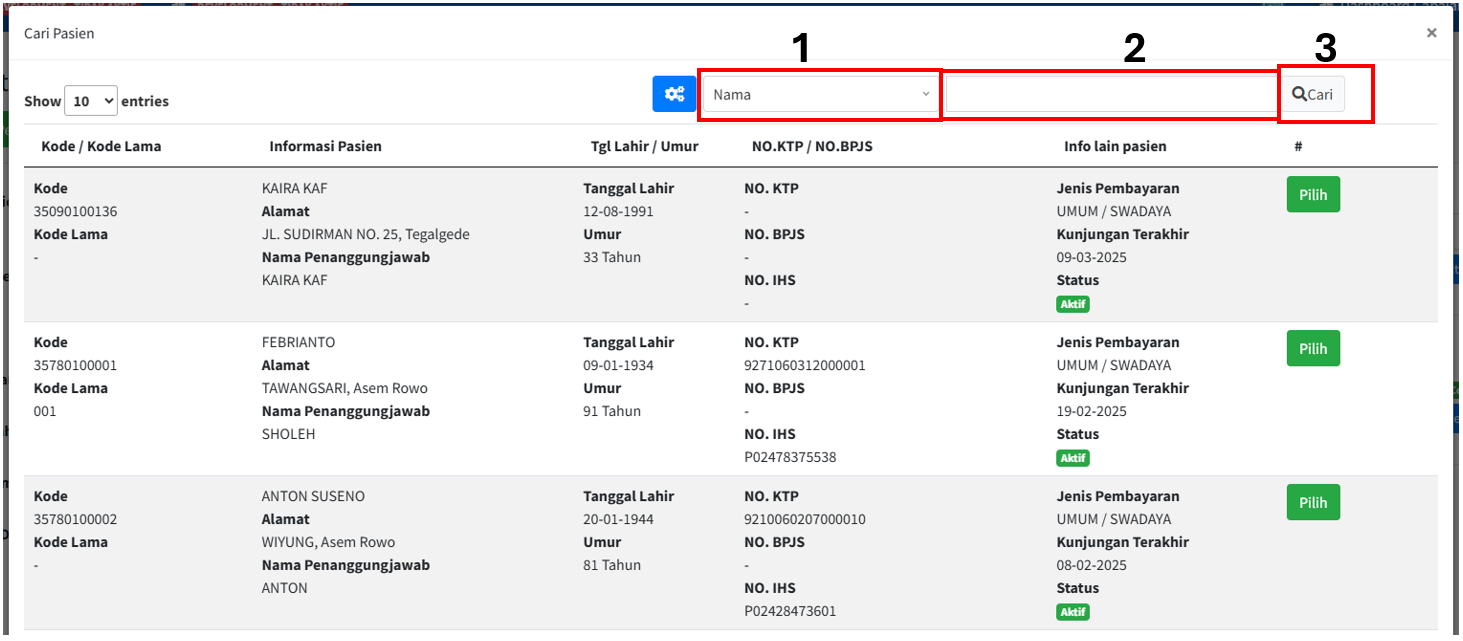The width and height of the screenshot is (1463, 641).
Task: Close the Cari Pasien dialog
Action: coord(1431,33)
